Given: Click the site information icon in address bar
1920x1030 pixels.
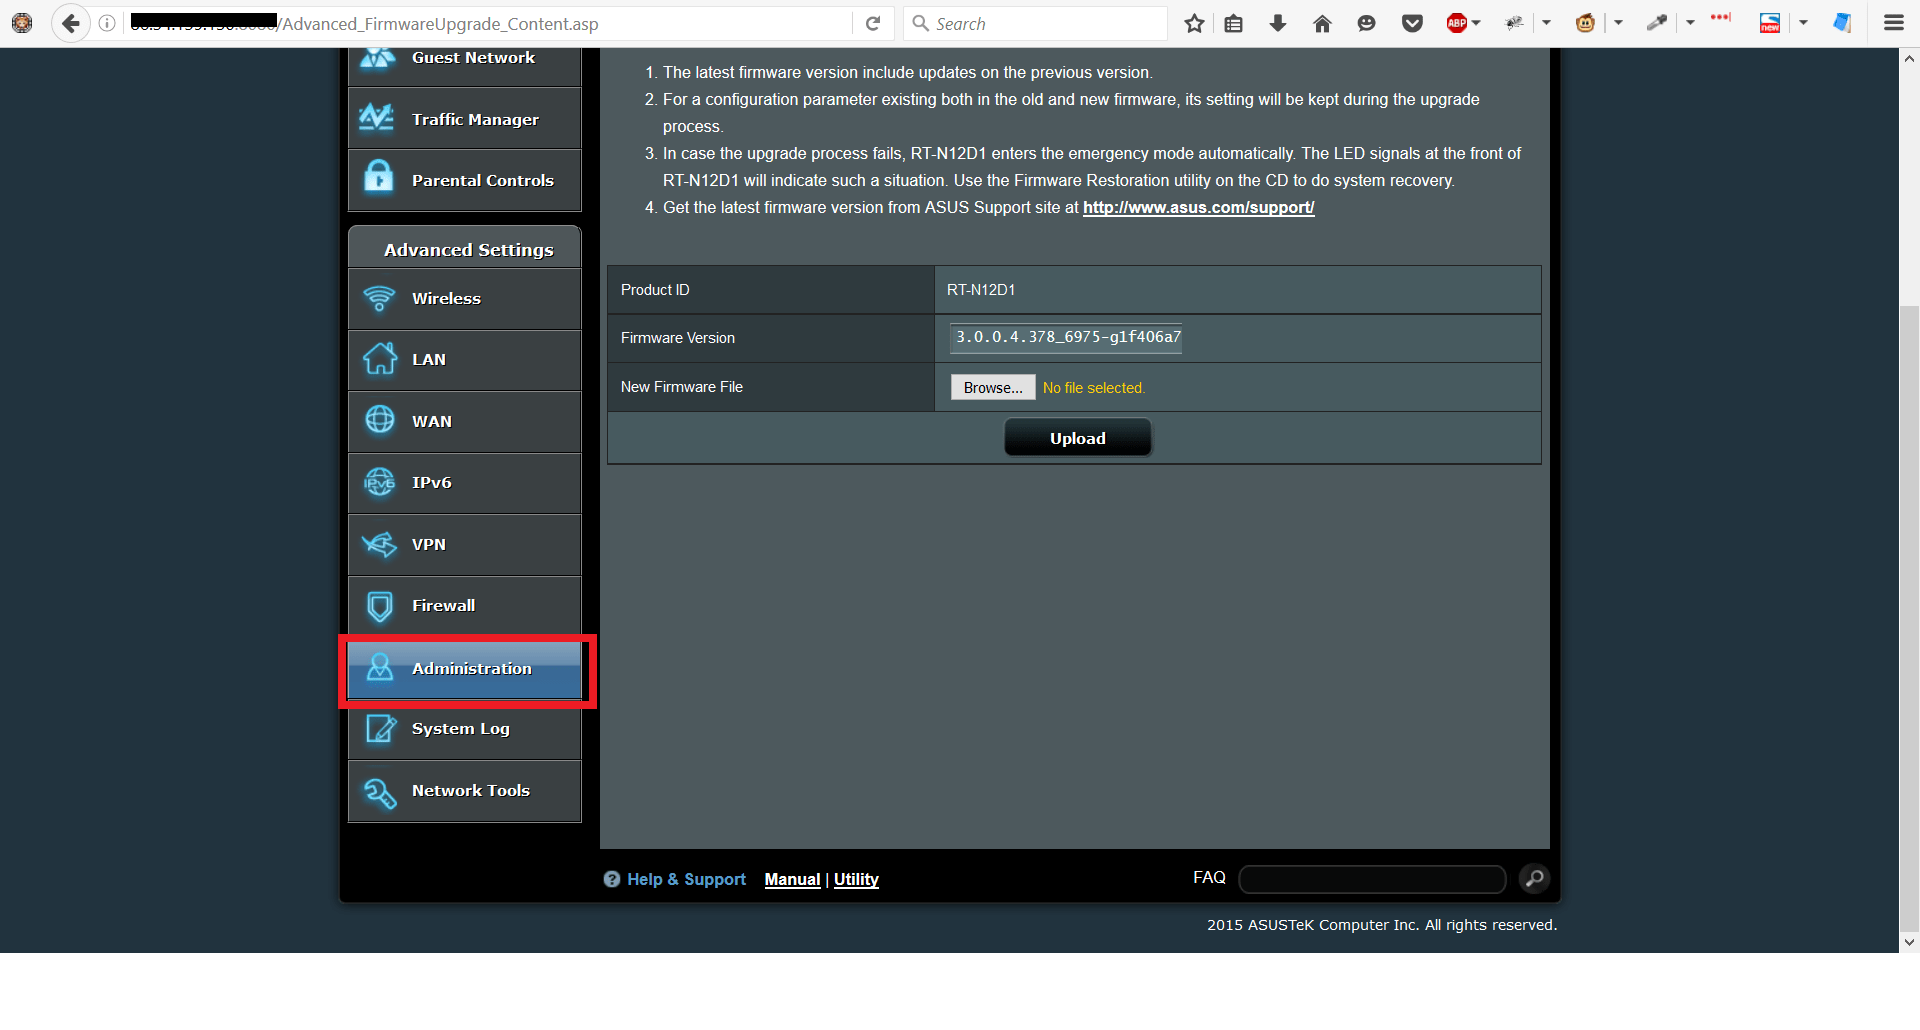Looking at the screenshot, I should click(x=107, y=23).
